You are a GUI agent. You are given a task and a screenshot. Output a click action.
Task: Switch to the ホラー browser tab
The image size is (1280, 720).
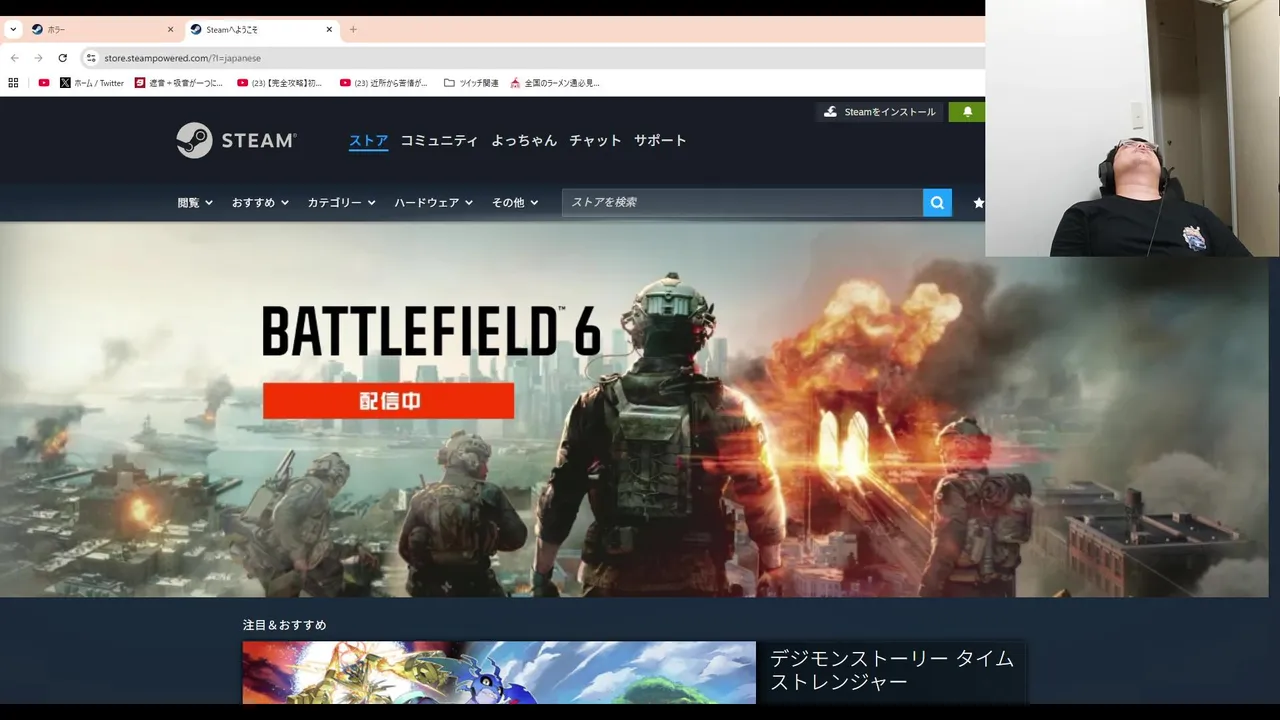(102, 29)
